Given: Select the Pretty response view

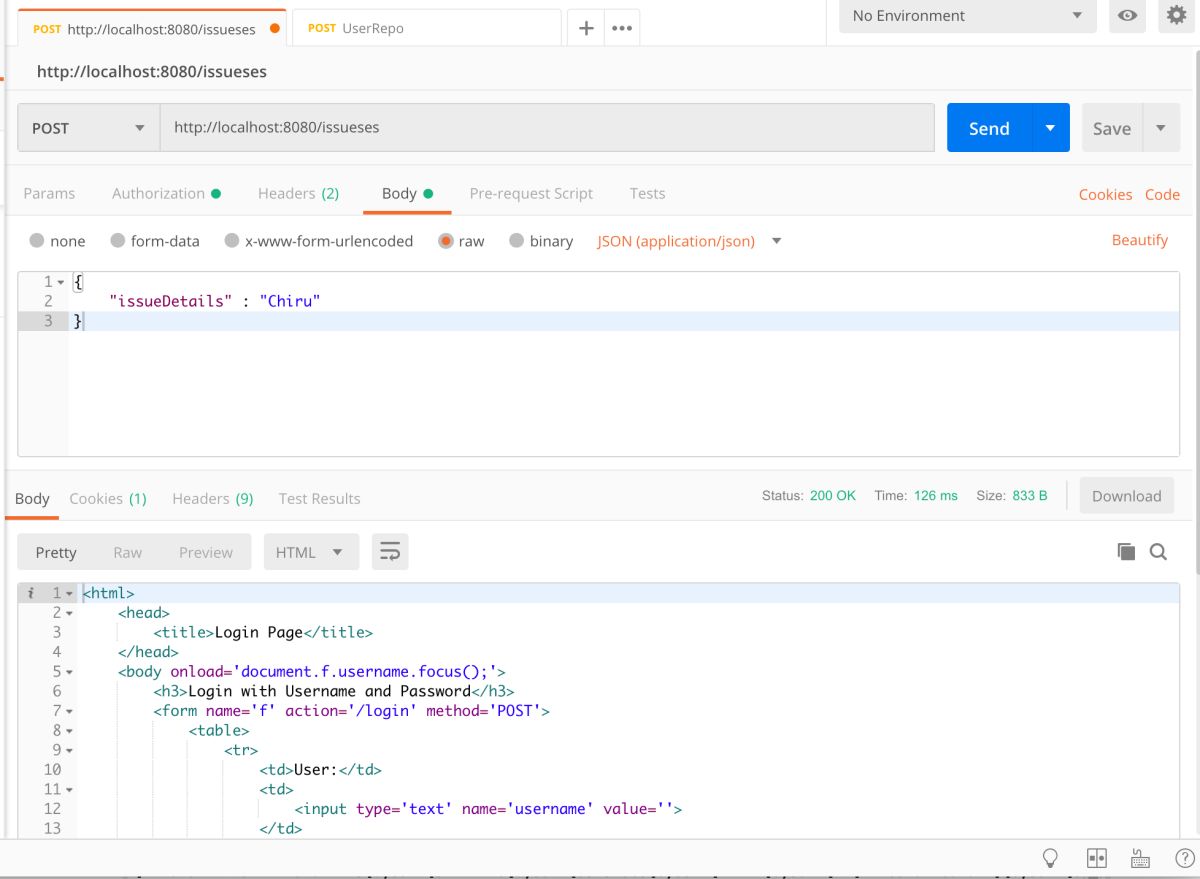Looking at the screenshot, I should click(56, 552).
